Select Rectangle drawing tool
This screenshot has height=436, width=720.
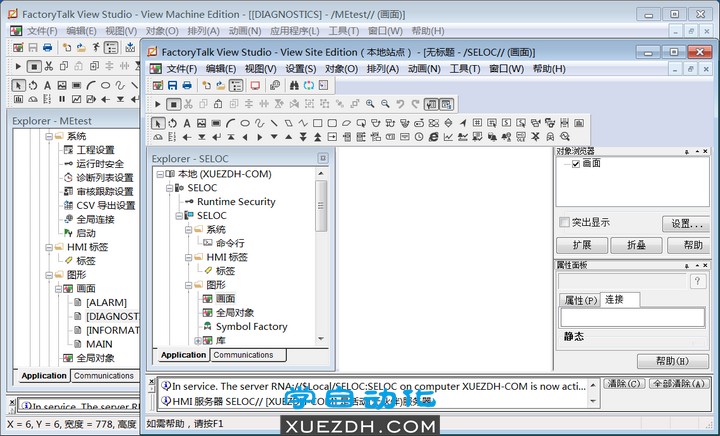coord(317,123)
